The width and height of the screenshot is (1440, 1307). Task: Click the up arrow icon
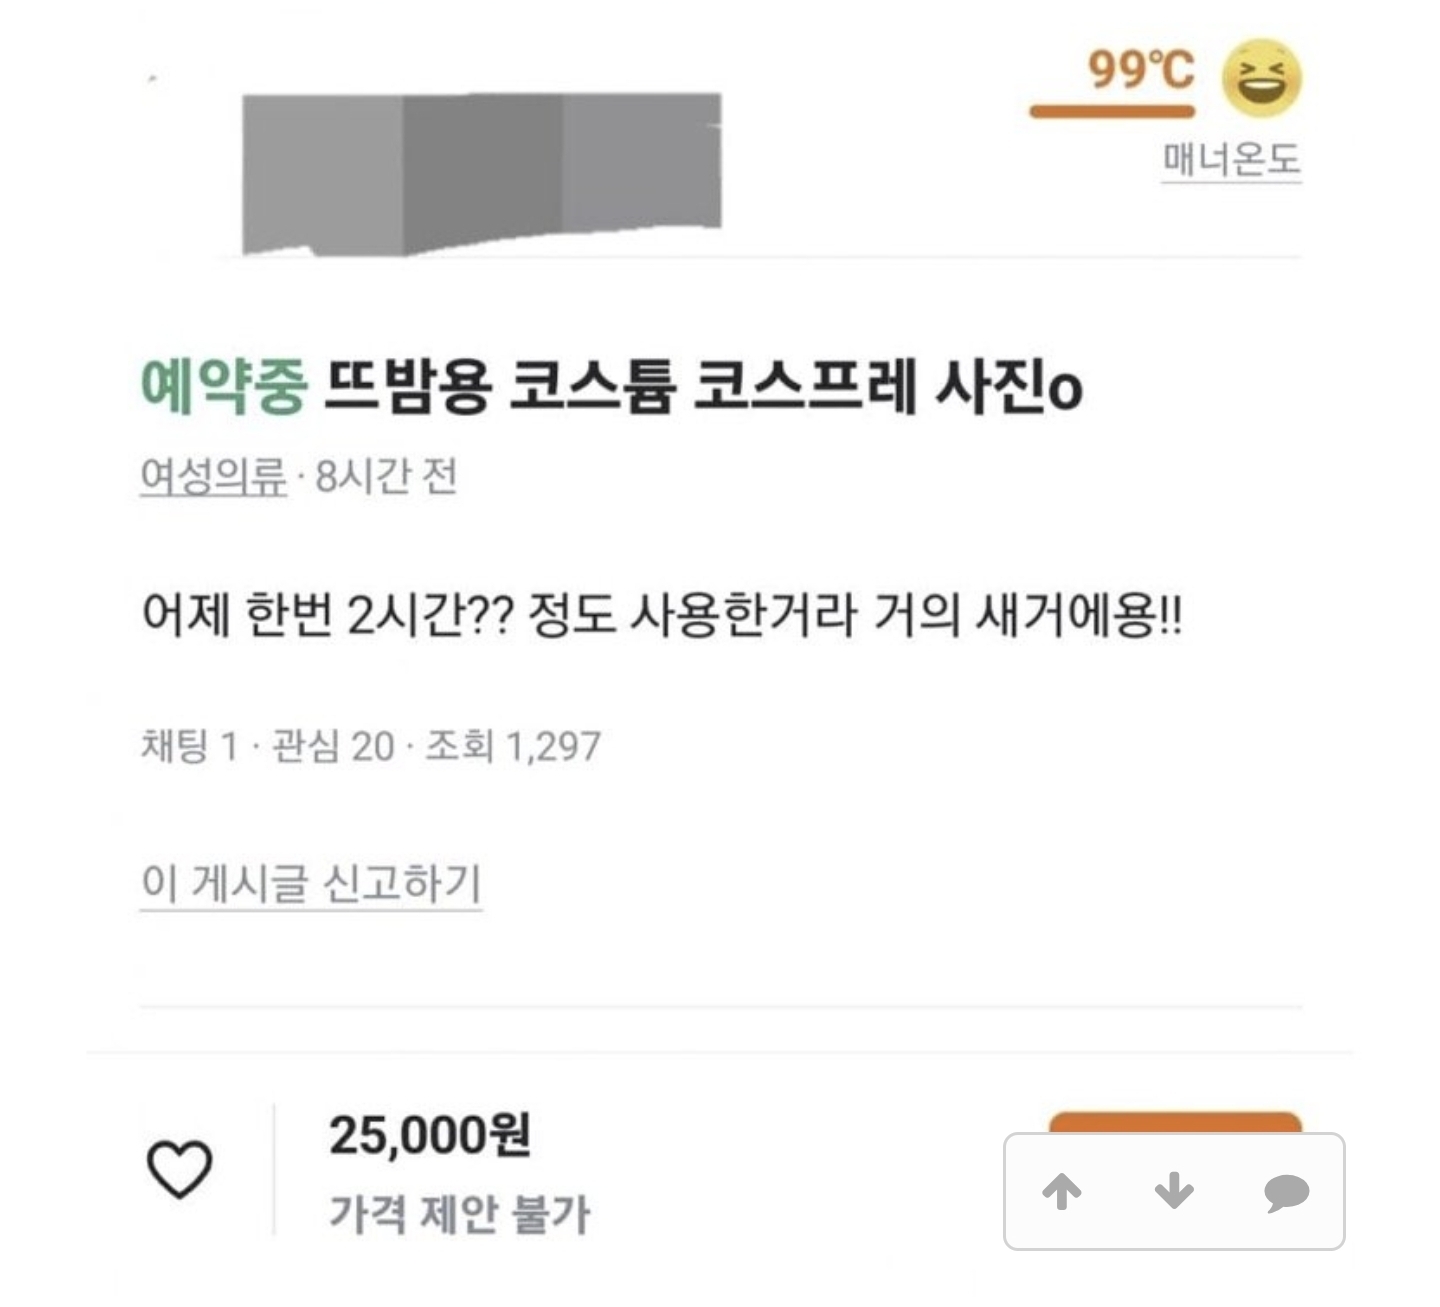pos(1062,1191)
